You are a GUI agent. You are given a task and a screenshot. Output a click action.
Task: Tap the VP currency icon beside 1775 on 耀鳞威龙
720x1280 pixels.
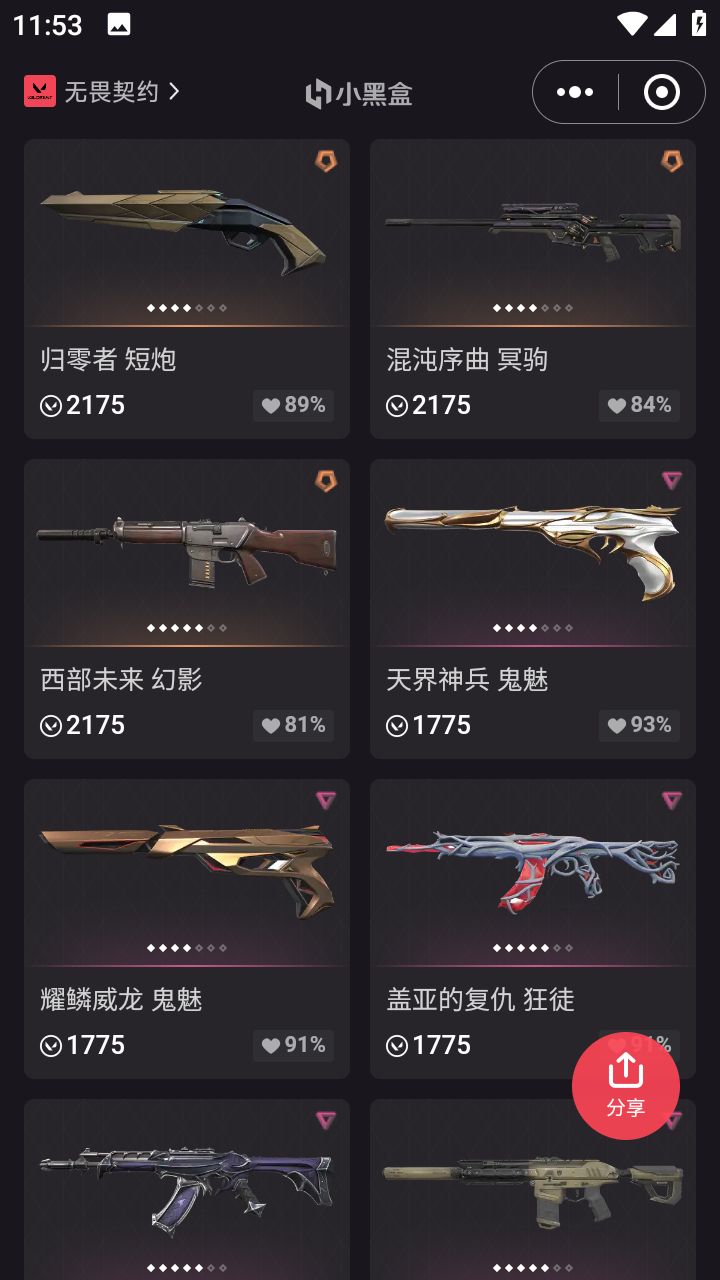(x=51, y=1046)
